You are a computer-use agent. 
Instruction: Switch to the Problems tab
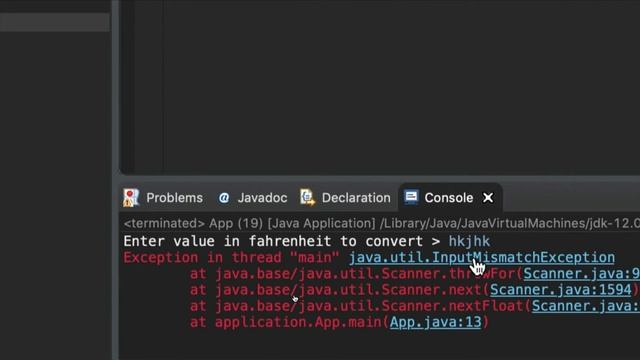click(x=163, y=198)
